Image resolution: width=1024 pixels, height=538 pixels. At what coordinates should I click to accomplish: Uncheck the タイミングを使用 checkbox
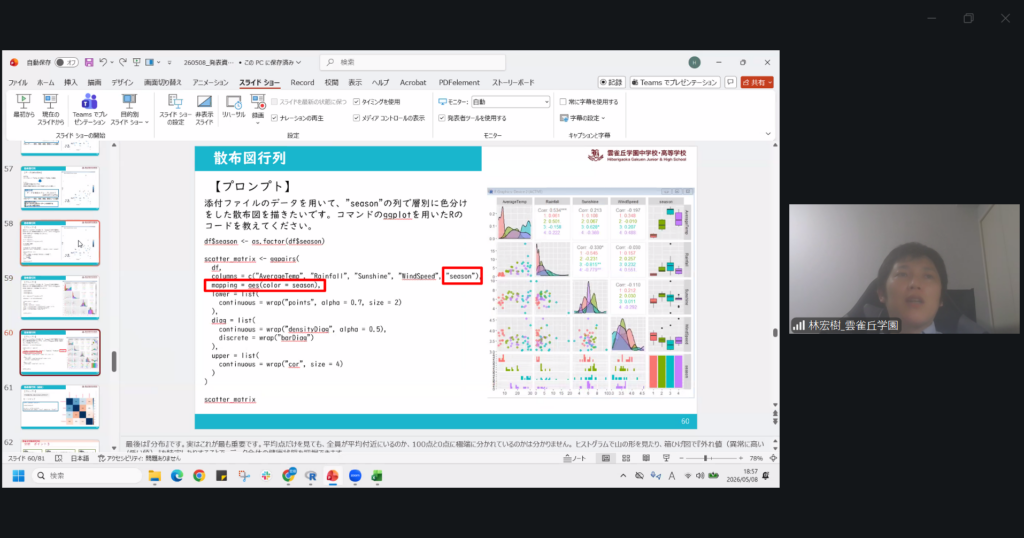click(357, 102)
